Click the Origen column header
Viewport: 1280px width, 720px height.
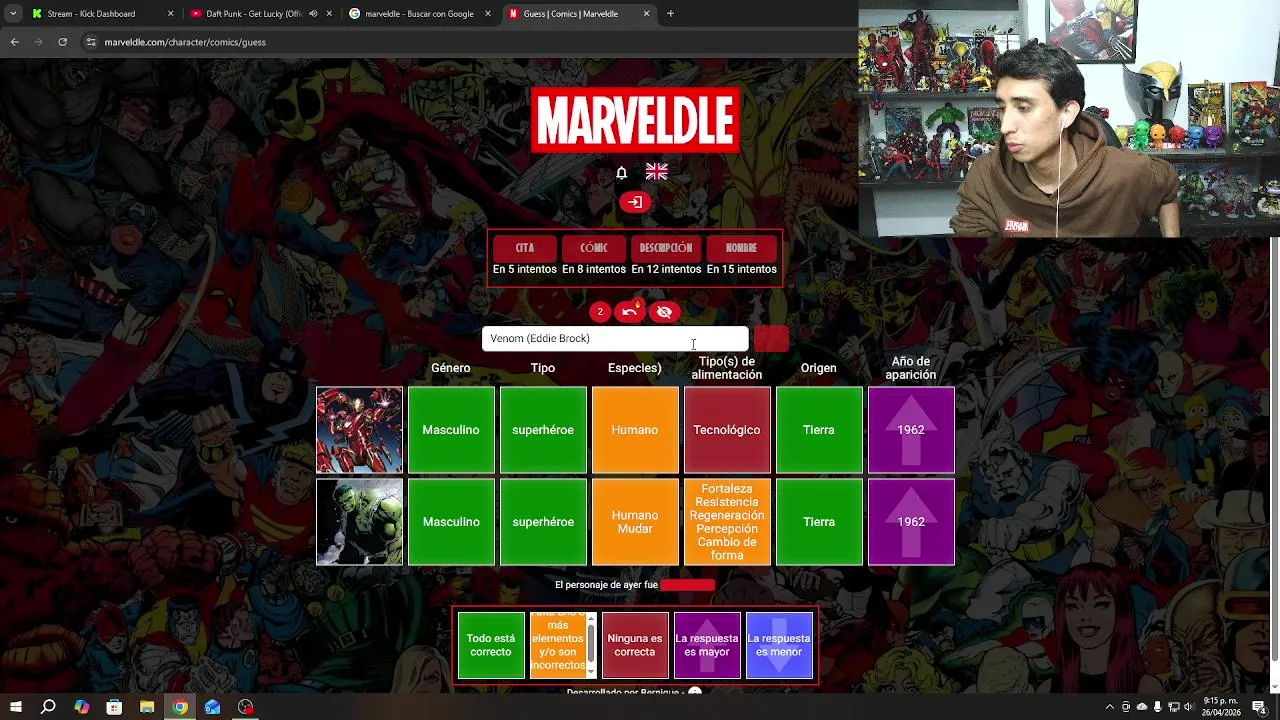[819, 368]
